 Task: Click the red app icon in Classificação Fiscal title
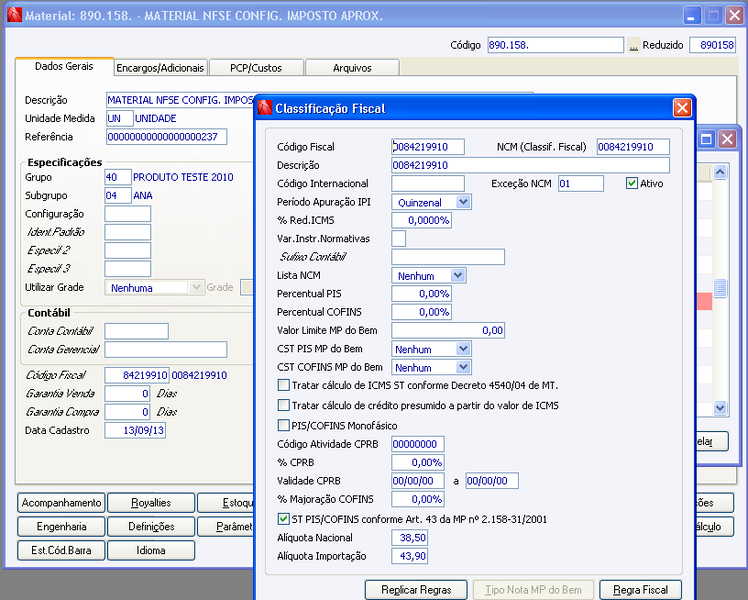265,108
